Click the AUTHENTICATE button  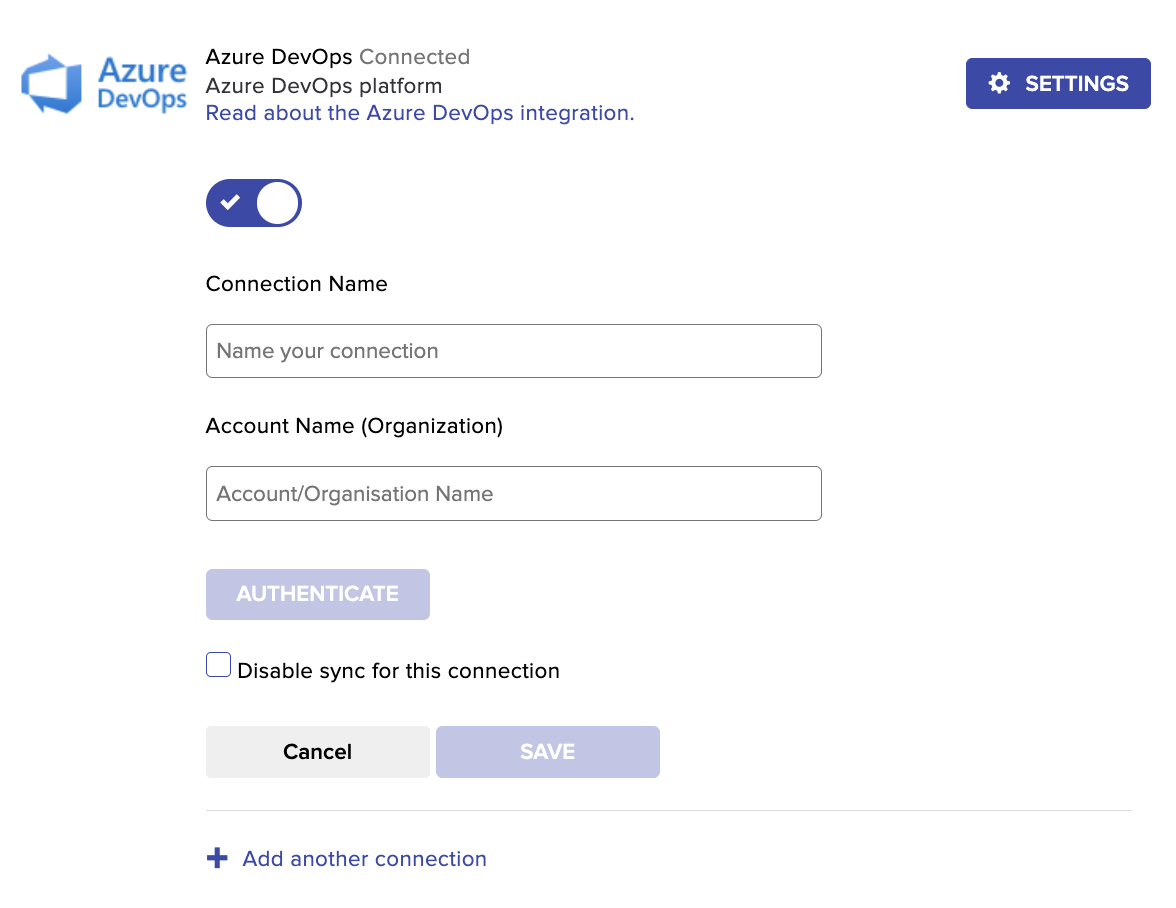318,594
